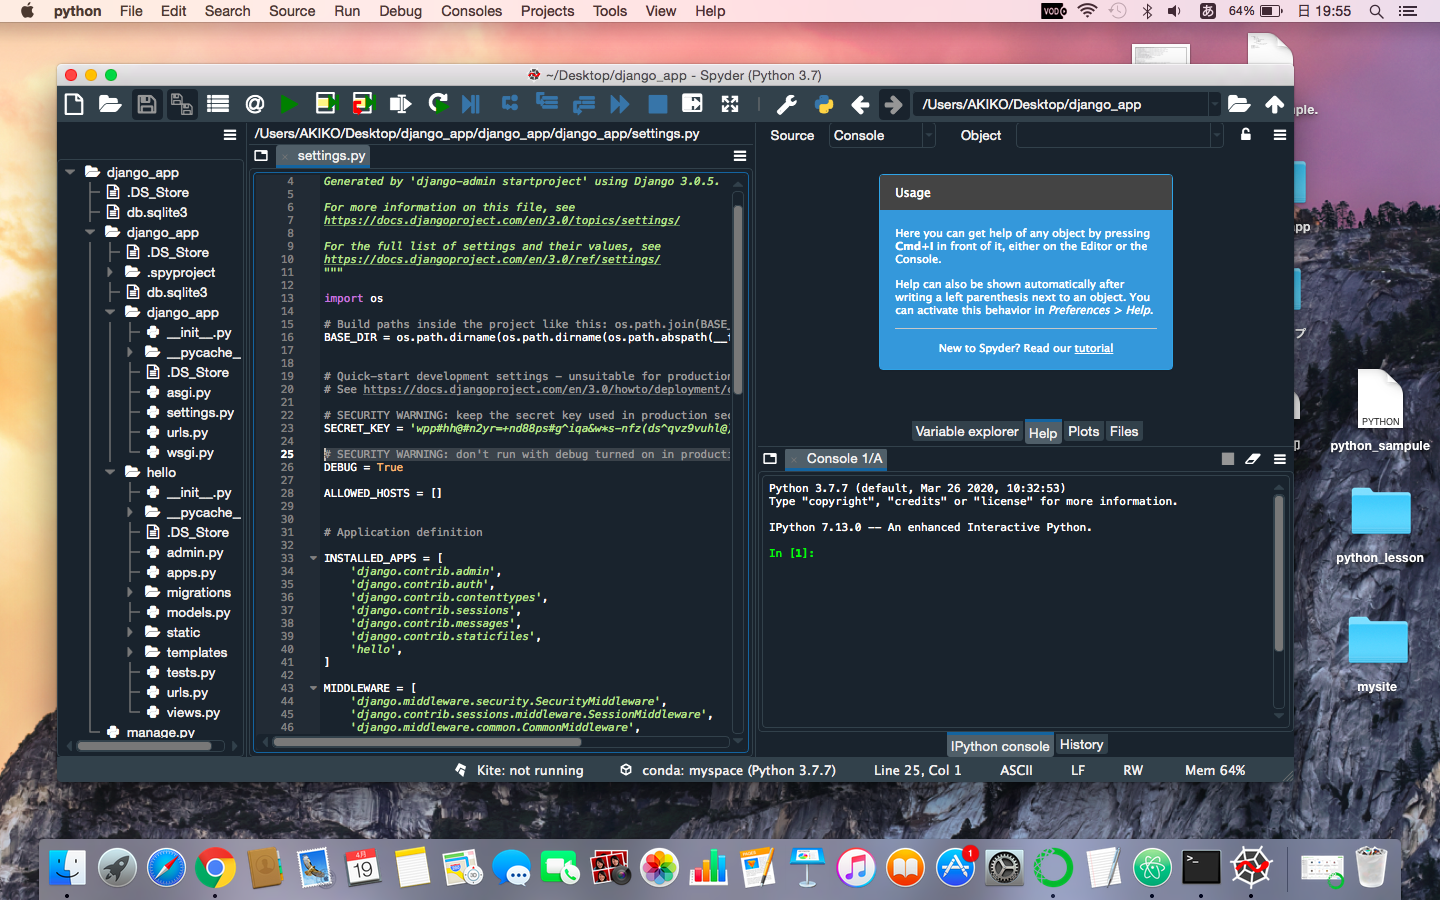Switch to the Variable explorer tab

click(967, 431)
